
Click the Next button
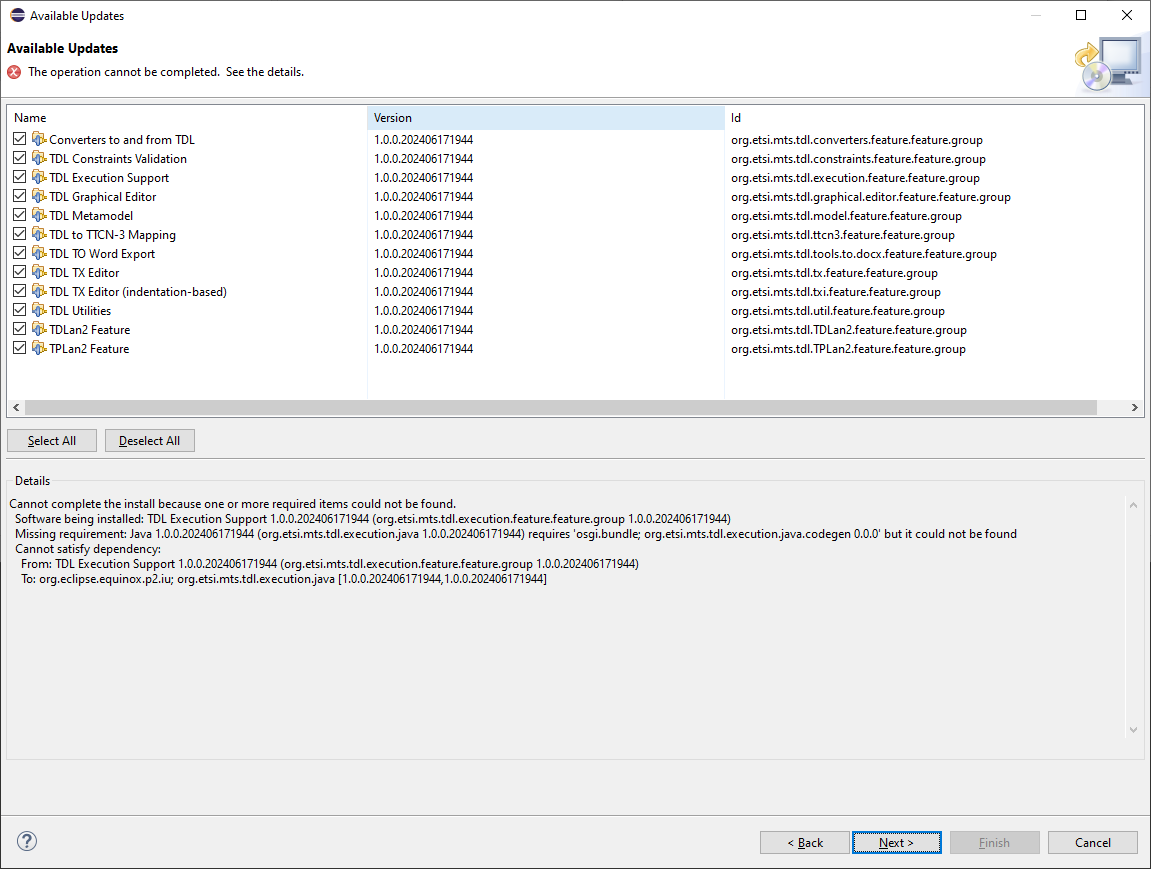click(896, 843)
